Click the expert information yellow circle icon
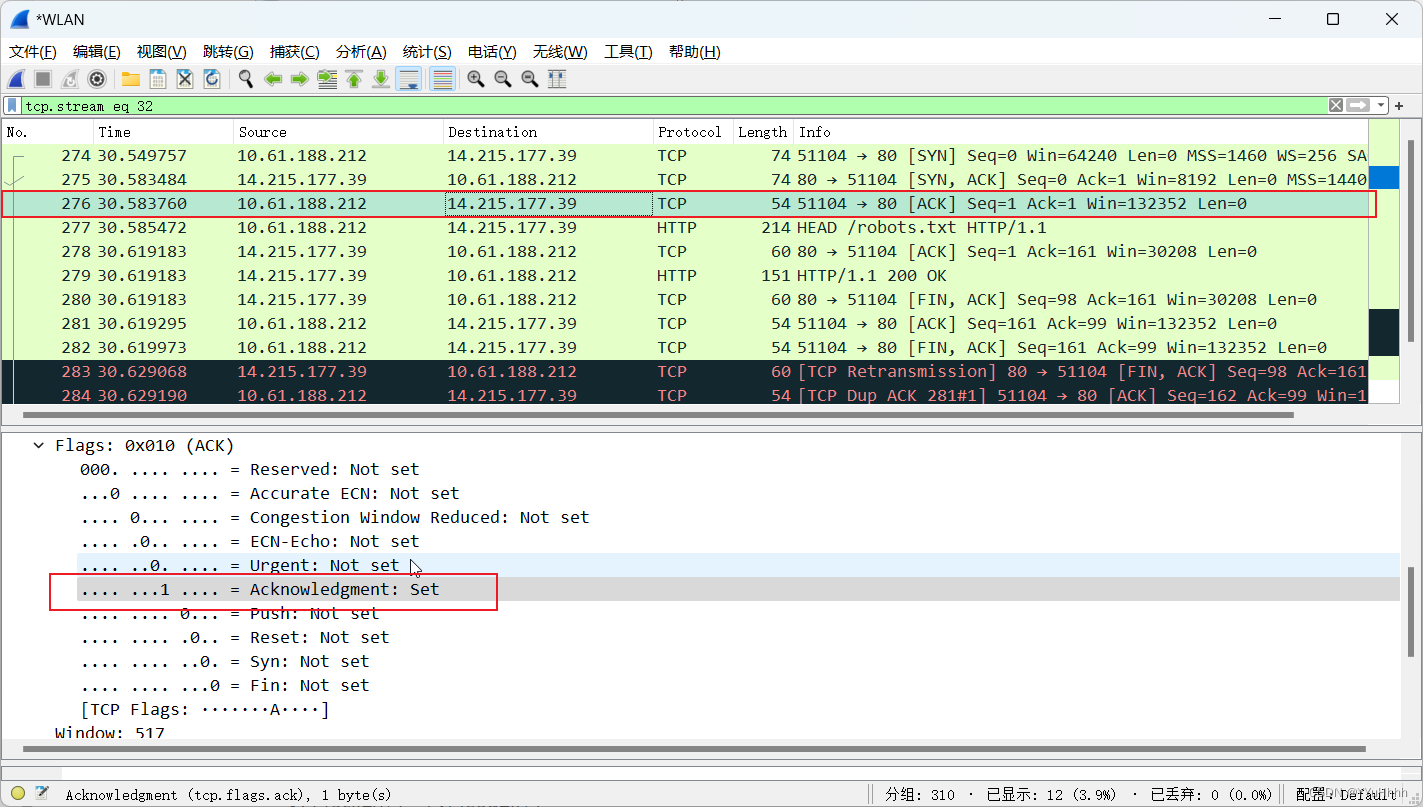Viewport: 1423px width, 807px height. [x=18, y=794]
